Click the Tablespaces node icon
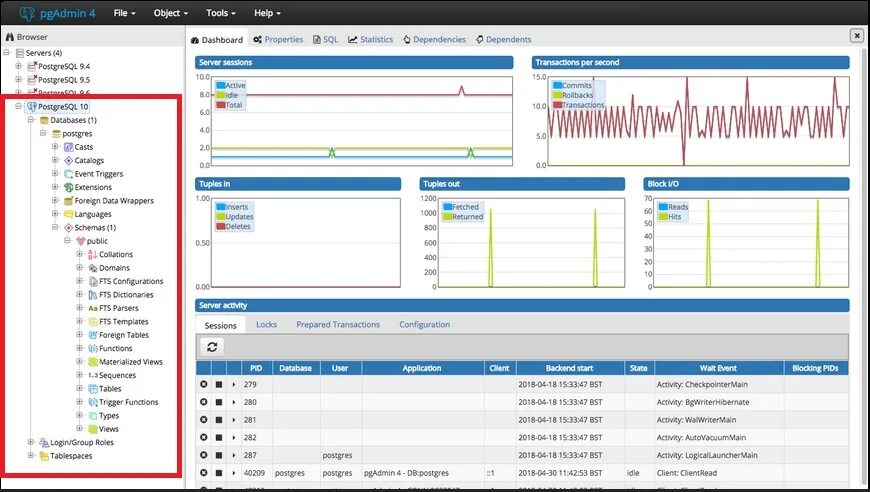The height and width of the screenshot is (492, 870). pyautogui.click(x=44, y=456)
